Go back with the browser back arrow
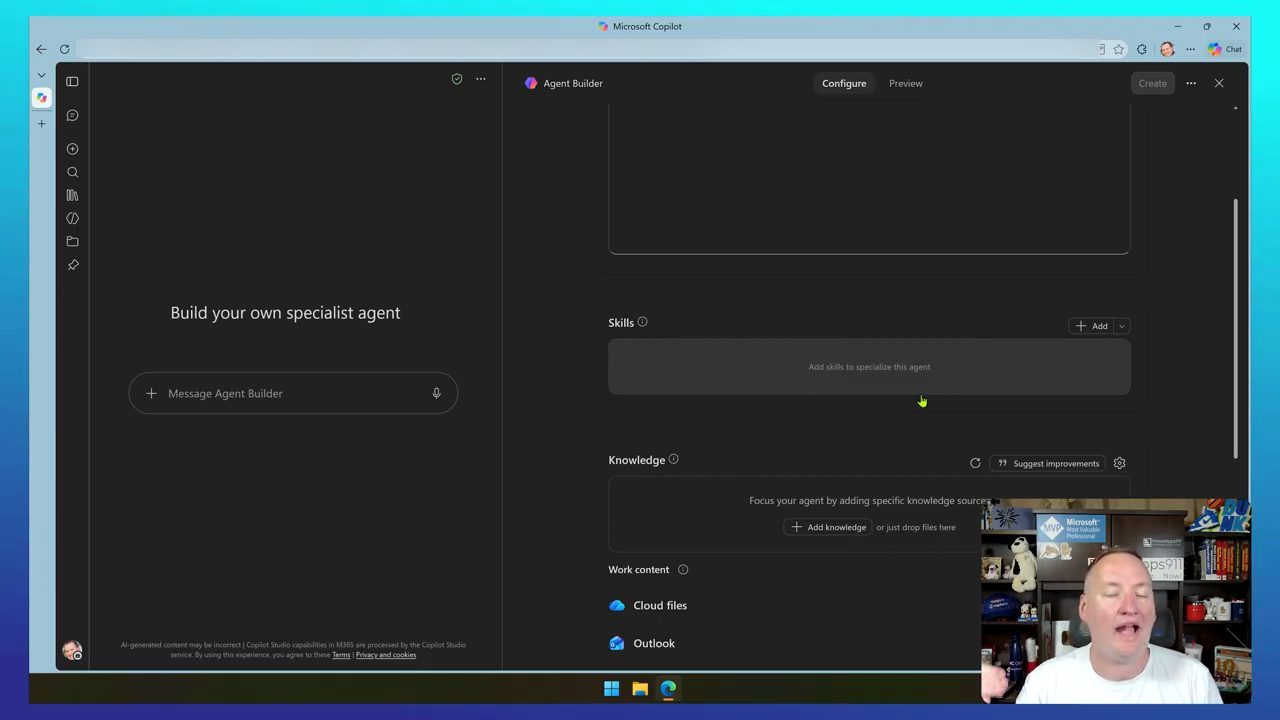This screenshot has width=1280, height=720. 41,49
